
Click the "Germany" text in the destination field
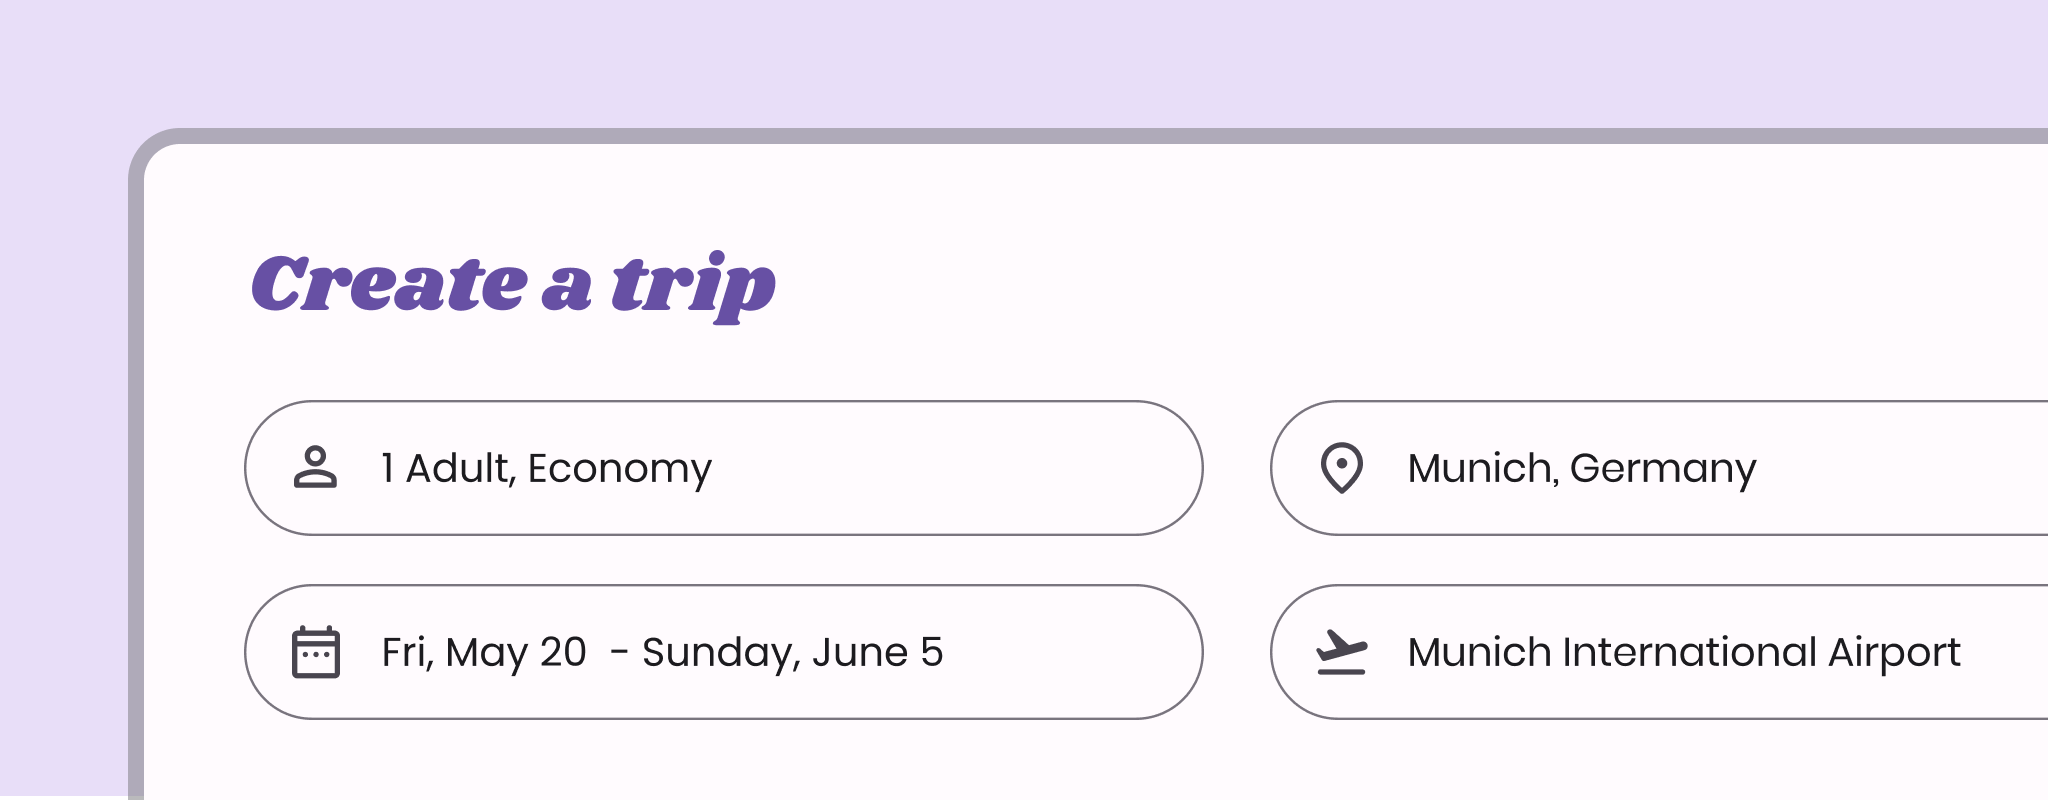coord(1662,468)
